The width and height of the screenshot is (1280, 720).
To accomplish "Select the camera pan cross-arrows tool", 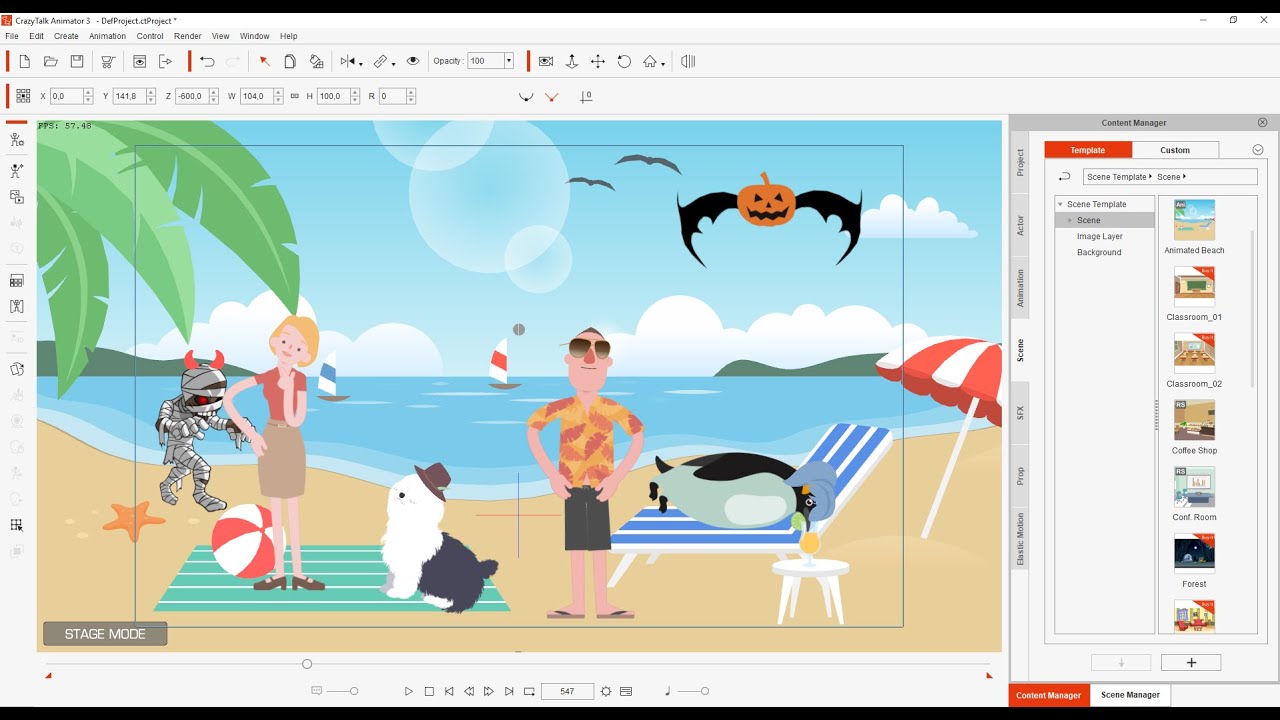I will [x=598, y=61].
